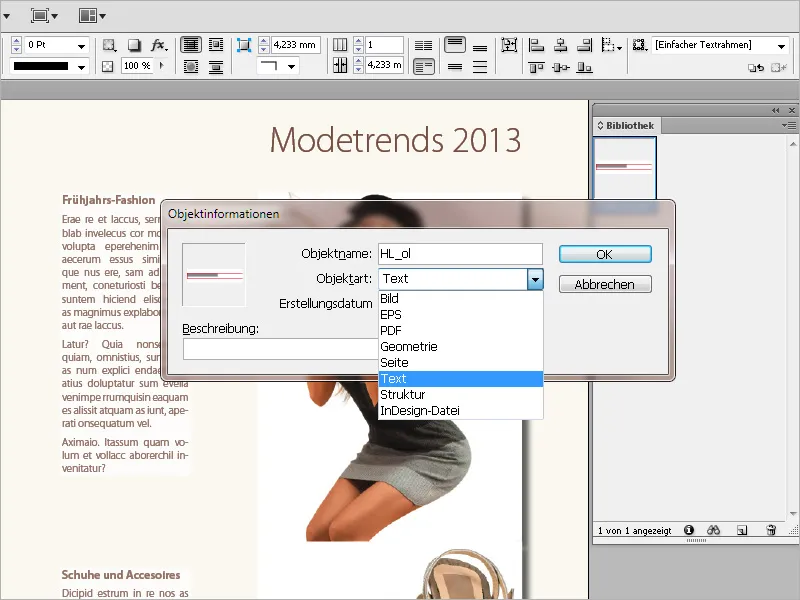Click the corner size 4,233 mm field
Image resolution: width=800 pixels, height=600 pixels.
296,45
